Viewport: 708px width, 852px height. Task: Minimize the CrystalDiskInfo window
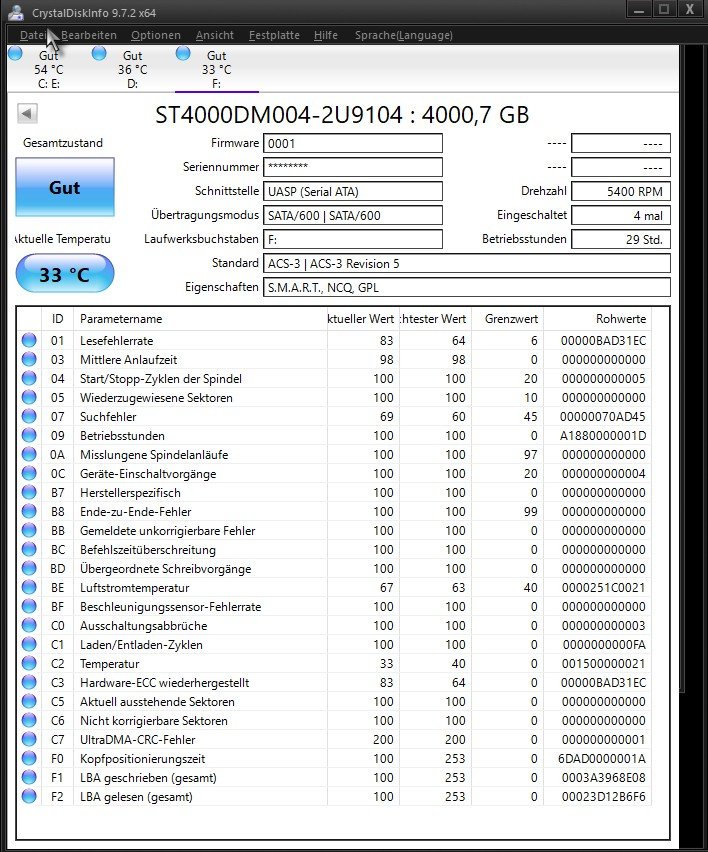pyautogui.click(x=639, y=9)
